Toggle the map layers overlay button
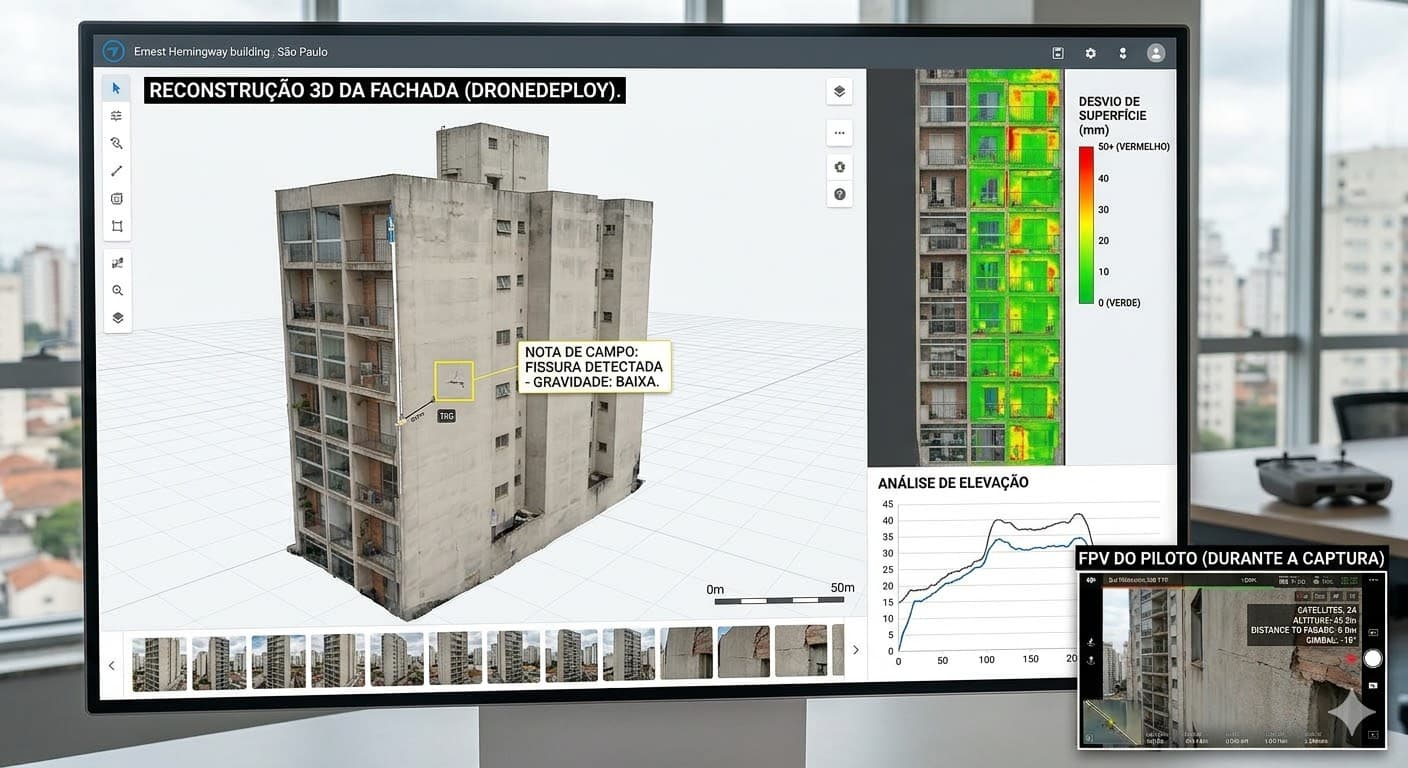Viewport: 1408px width, 768px height. click(839, 91)
